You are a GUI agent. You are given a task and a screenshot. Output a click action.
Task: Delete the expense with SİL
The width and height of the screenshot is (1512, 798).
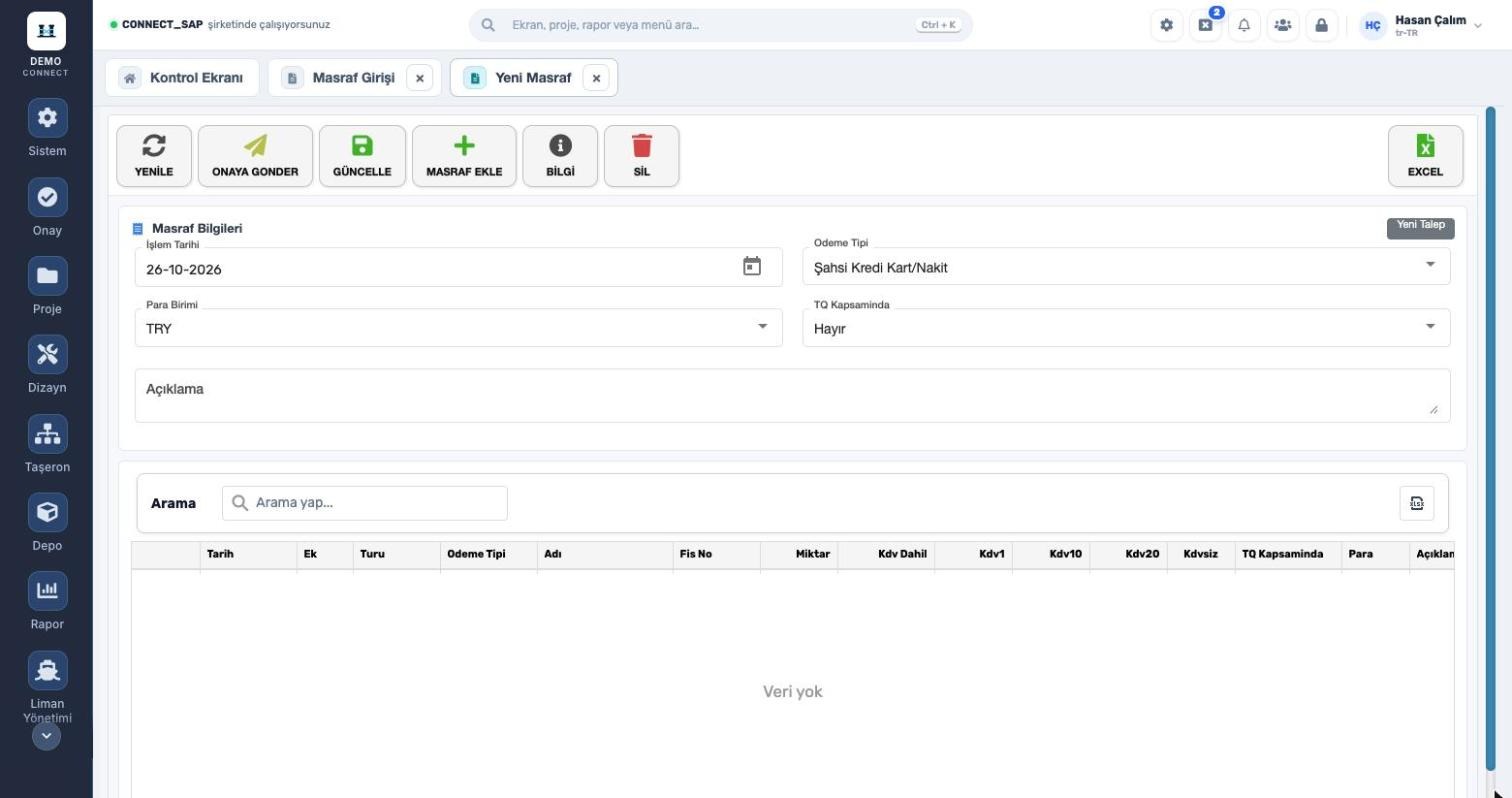pos(641,156)
